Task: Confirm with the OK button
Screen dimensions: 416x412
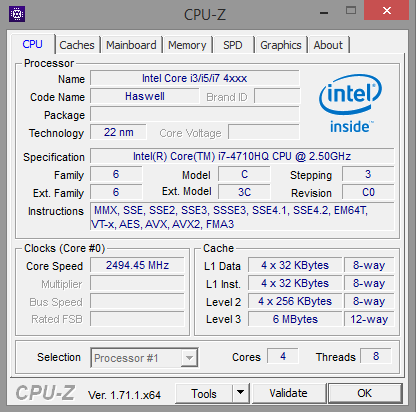Action: tap(365, 393)
